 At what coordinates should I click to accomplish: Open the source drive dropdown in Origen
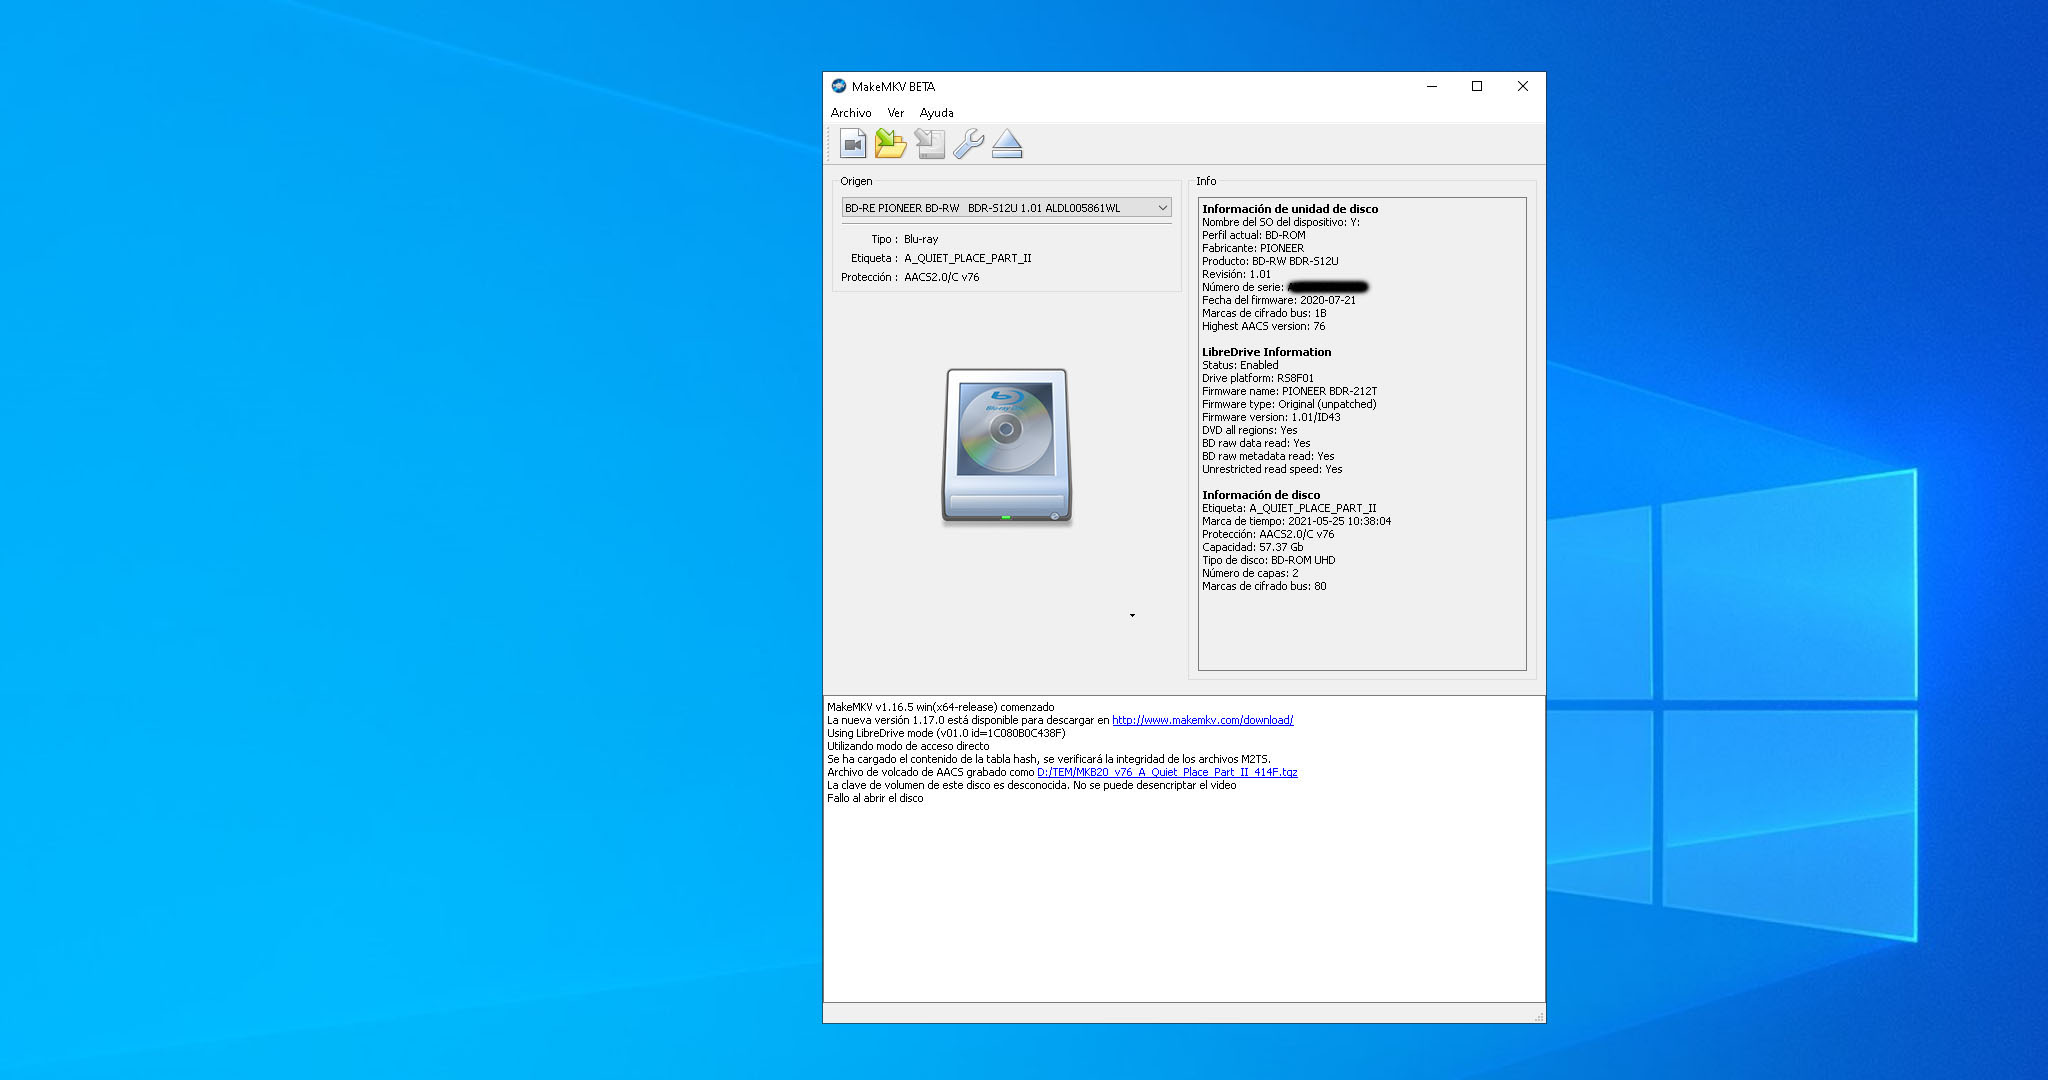[x=1003, y=207]
